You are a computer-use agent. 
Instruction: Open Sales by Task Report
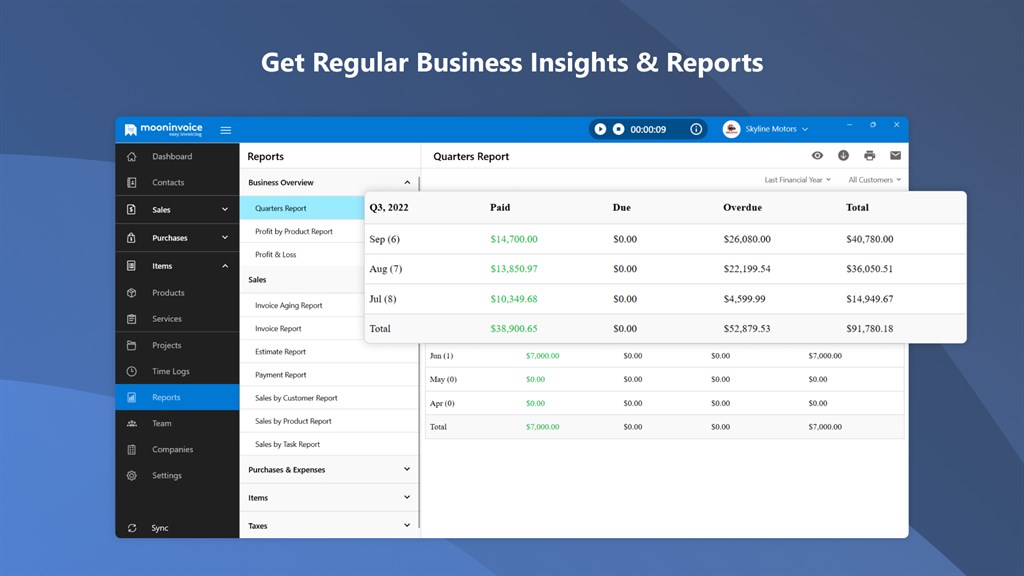(329, 444)
